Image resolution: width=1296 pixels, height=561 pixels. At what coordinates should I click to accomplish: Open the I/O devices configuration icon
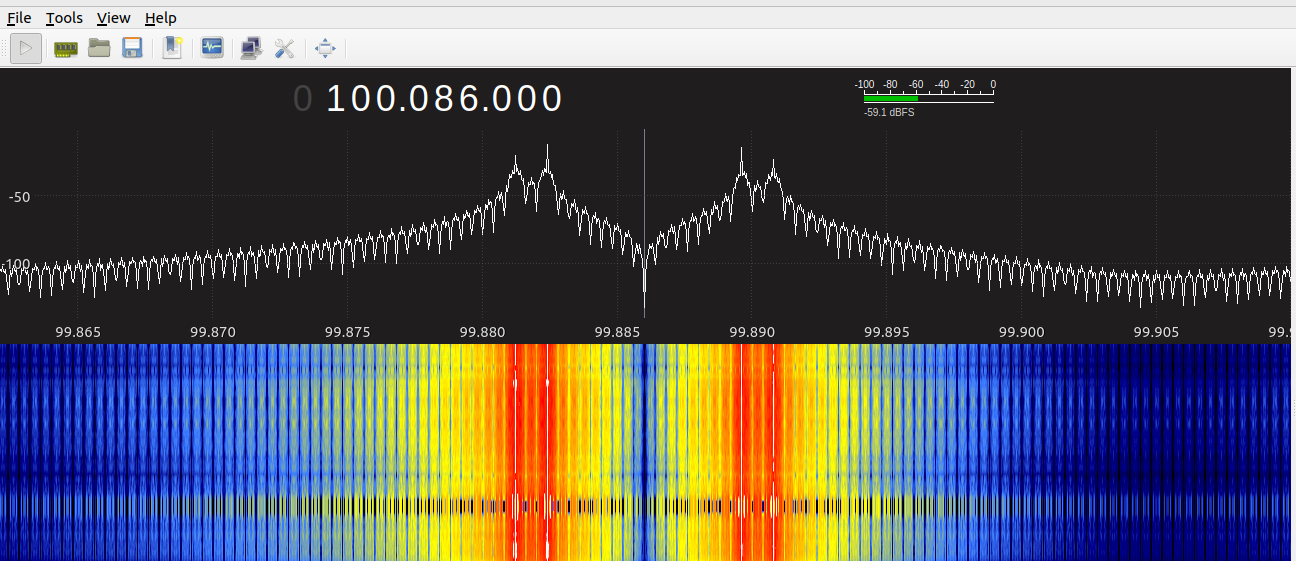pos(66,48)
